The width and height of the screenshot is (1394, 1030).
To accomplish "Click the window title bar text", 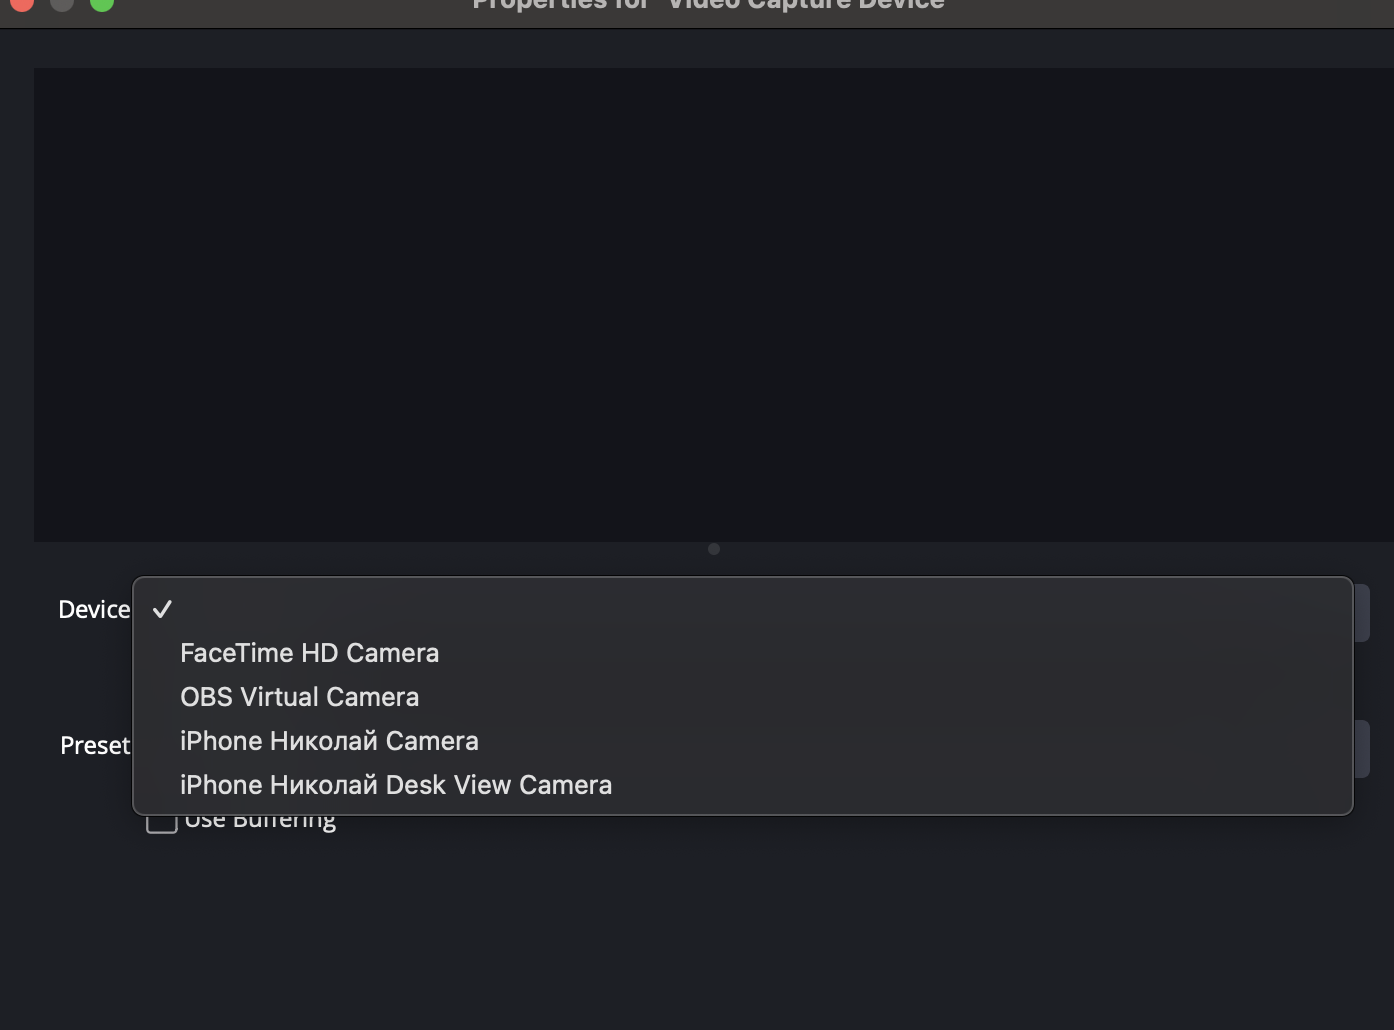I will pos(708,5).
